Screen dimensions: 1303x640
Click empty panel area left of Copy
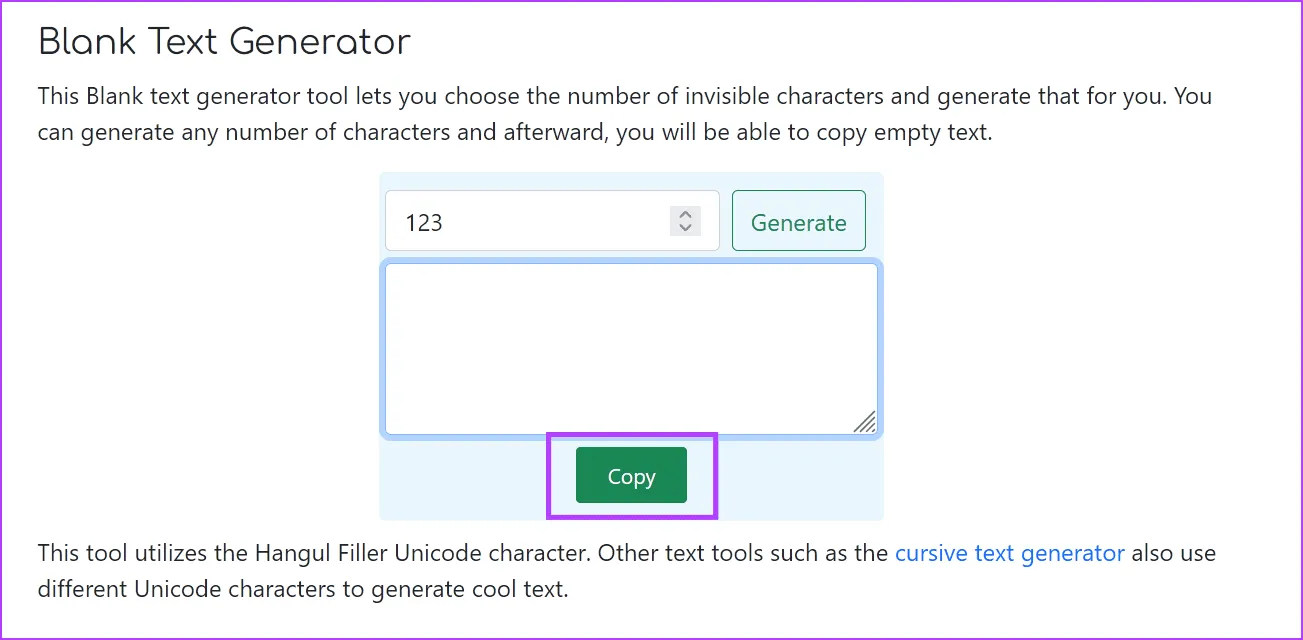click(x=460, y=478)
